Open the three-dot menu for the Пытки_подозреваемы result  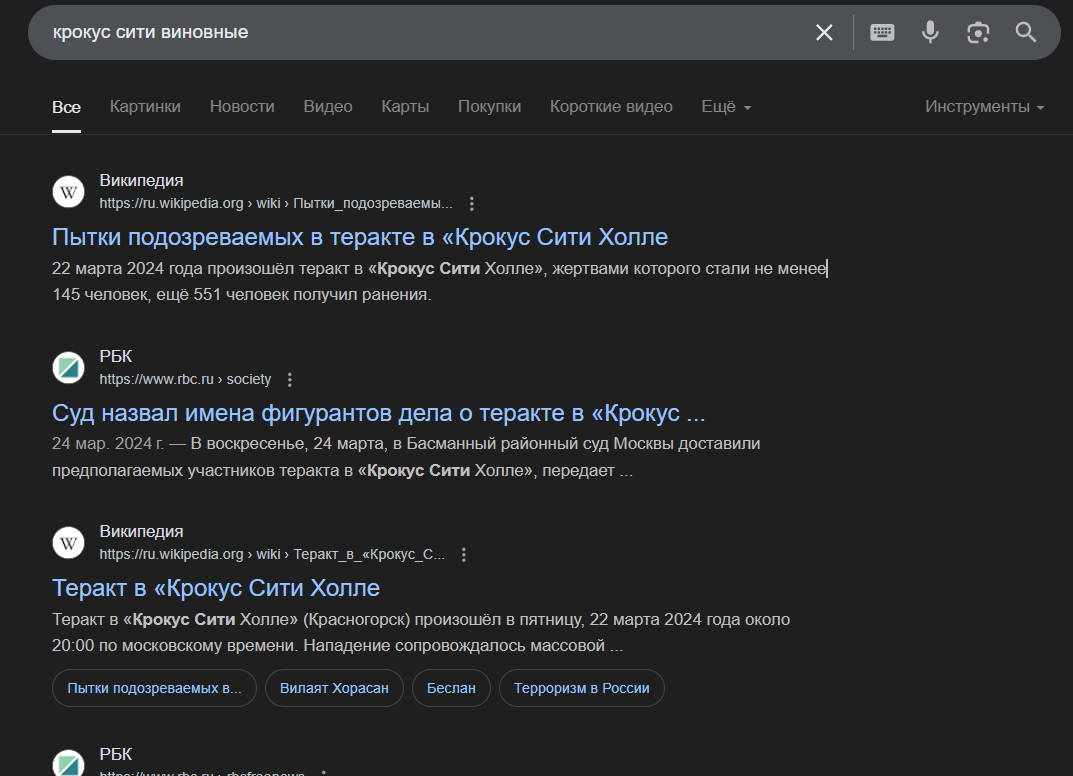tap(471, 203)
